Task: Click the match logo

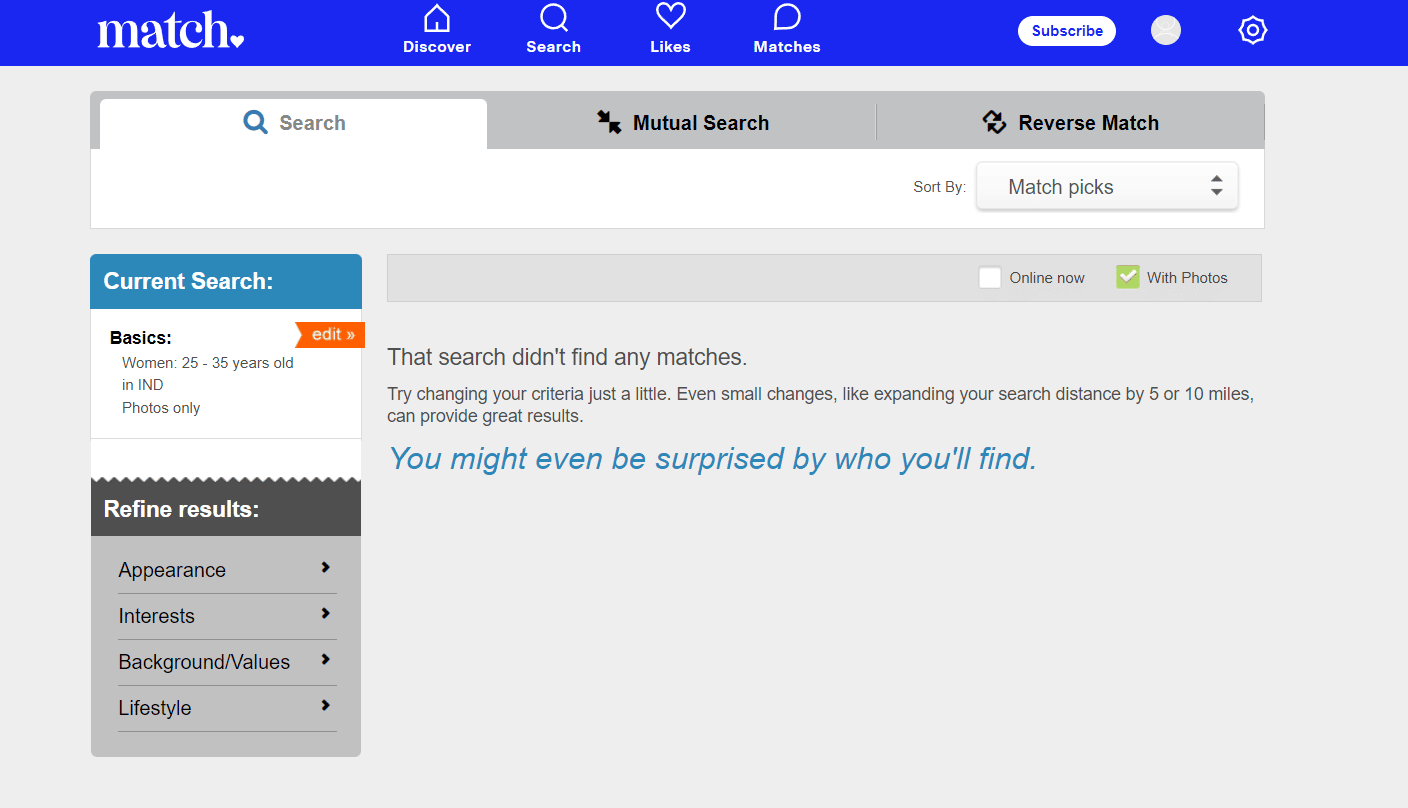Action: pos(170,30)
